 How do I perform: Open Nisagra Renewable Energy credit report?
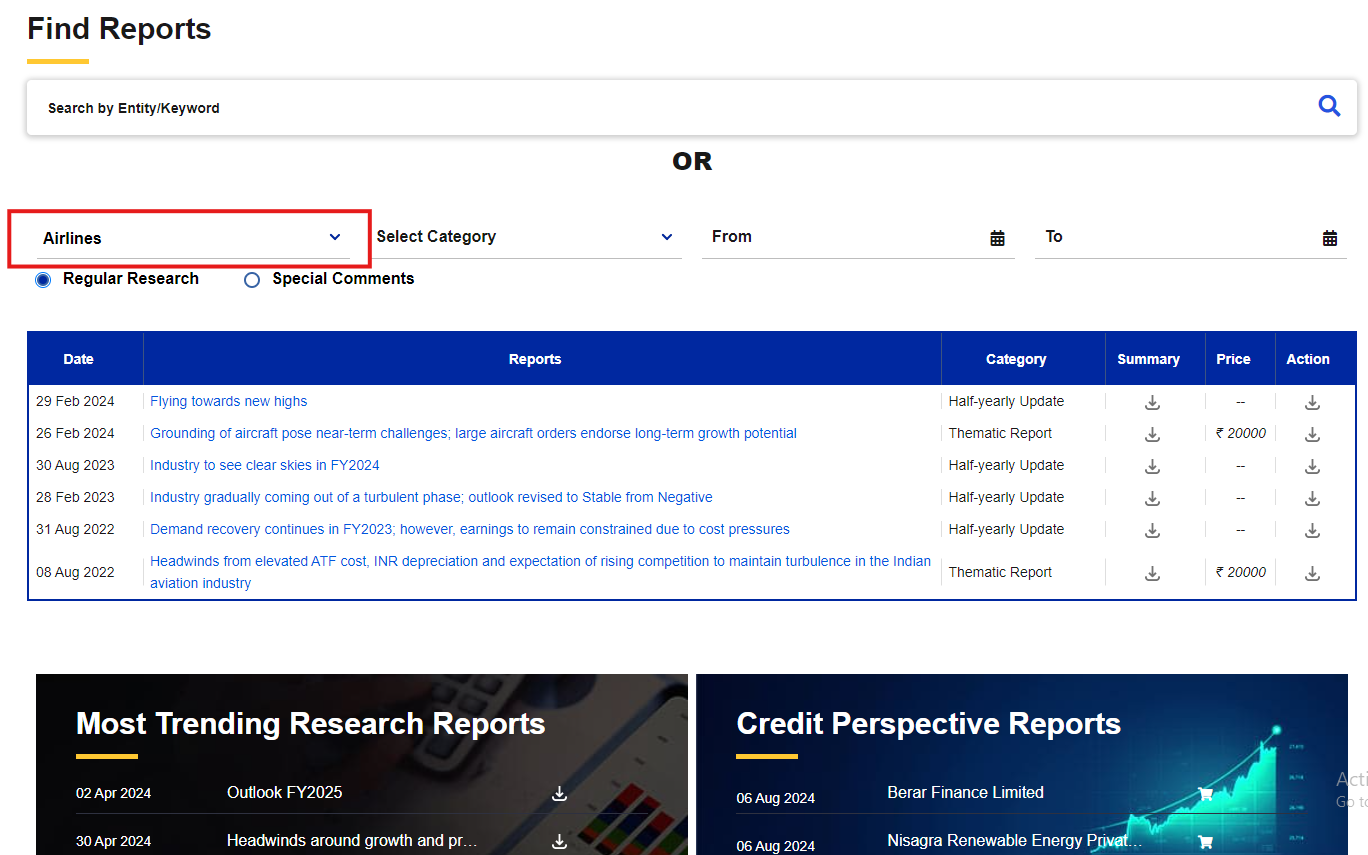[1013, 841]
